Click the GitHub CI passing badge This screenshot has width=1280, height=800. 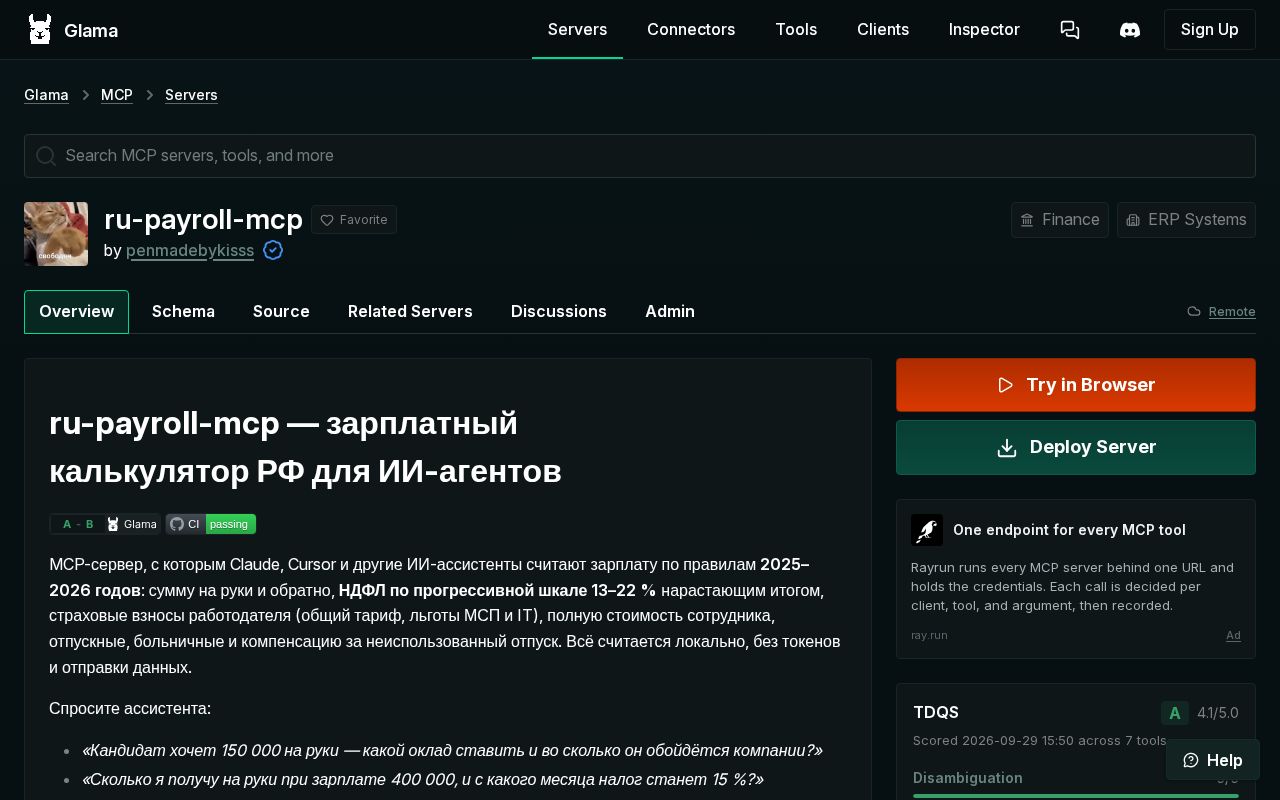point(211,524)
